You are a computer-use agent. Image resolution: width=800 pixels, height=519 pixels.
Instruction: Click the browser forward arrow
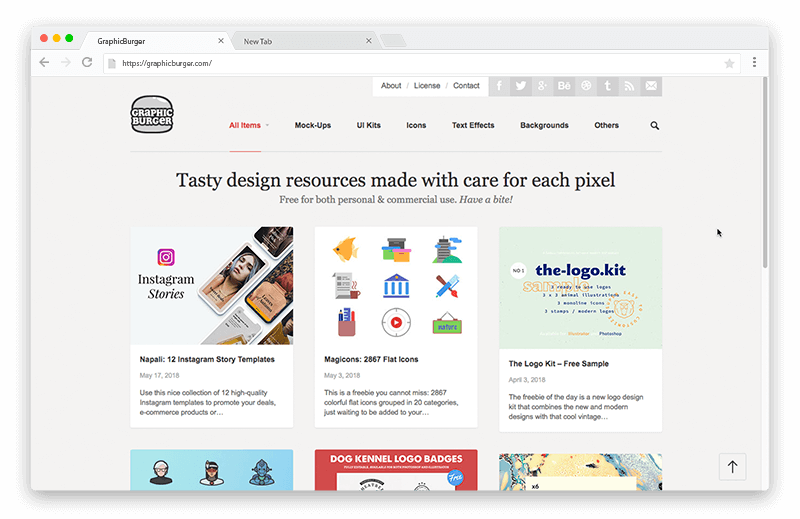[x=66, y=62]
